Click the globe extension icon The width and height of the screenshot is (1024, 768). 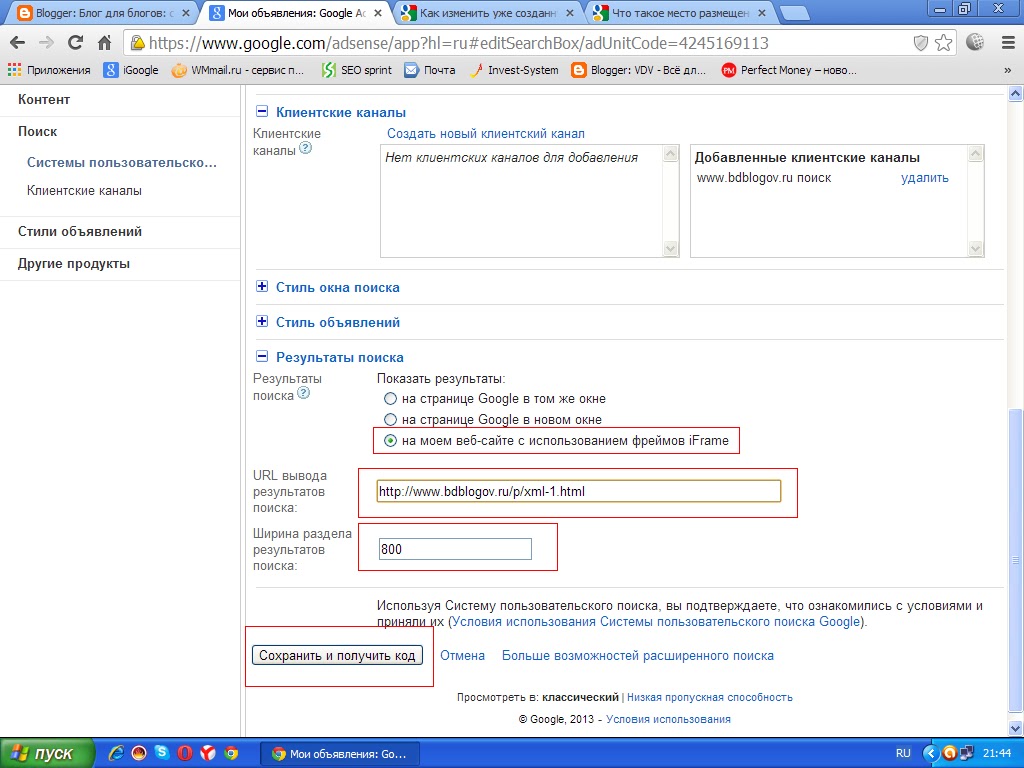point(975,42)
